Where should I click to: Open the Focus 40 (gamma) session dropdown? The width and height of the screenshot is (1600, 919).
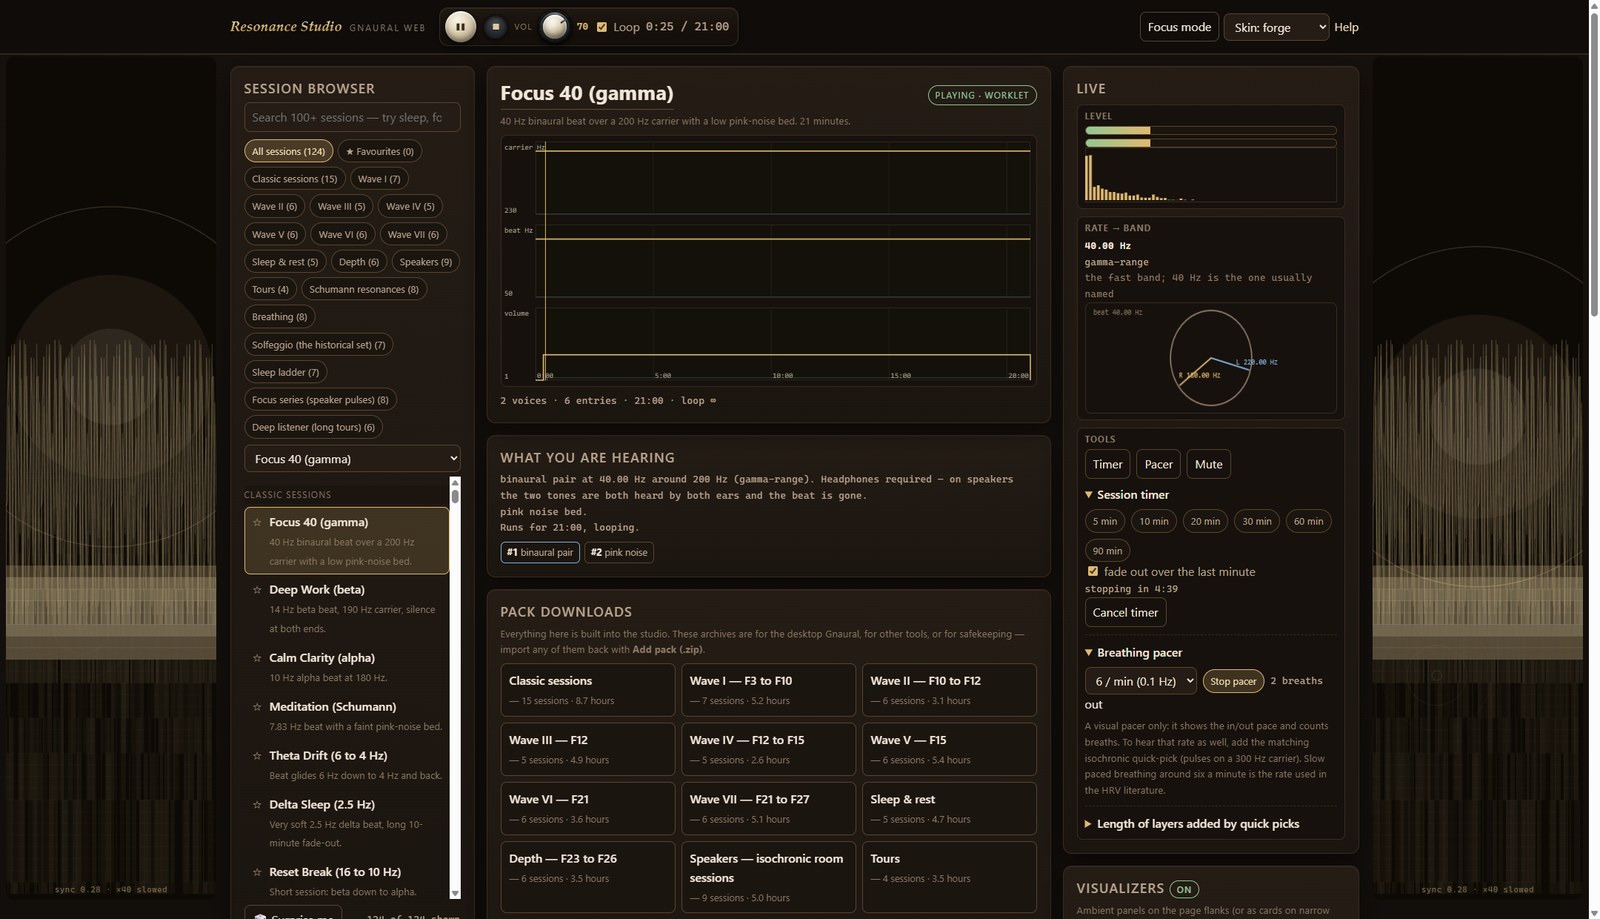pos(352,458)
